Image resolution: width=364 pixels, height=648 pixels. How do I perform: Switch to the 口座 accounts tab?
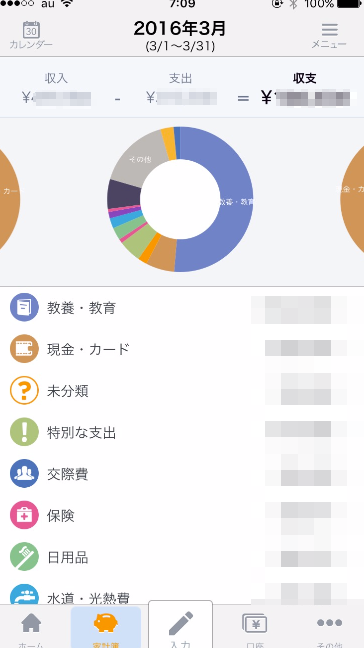pyautogui.click(x=255, y=627)
